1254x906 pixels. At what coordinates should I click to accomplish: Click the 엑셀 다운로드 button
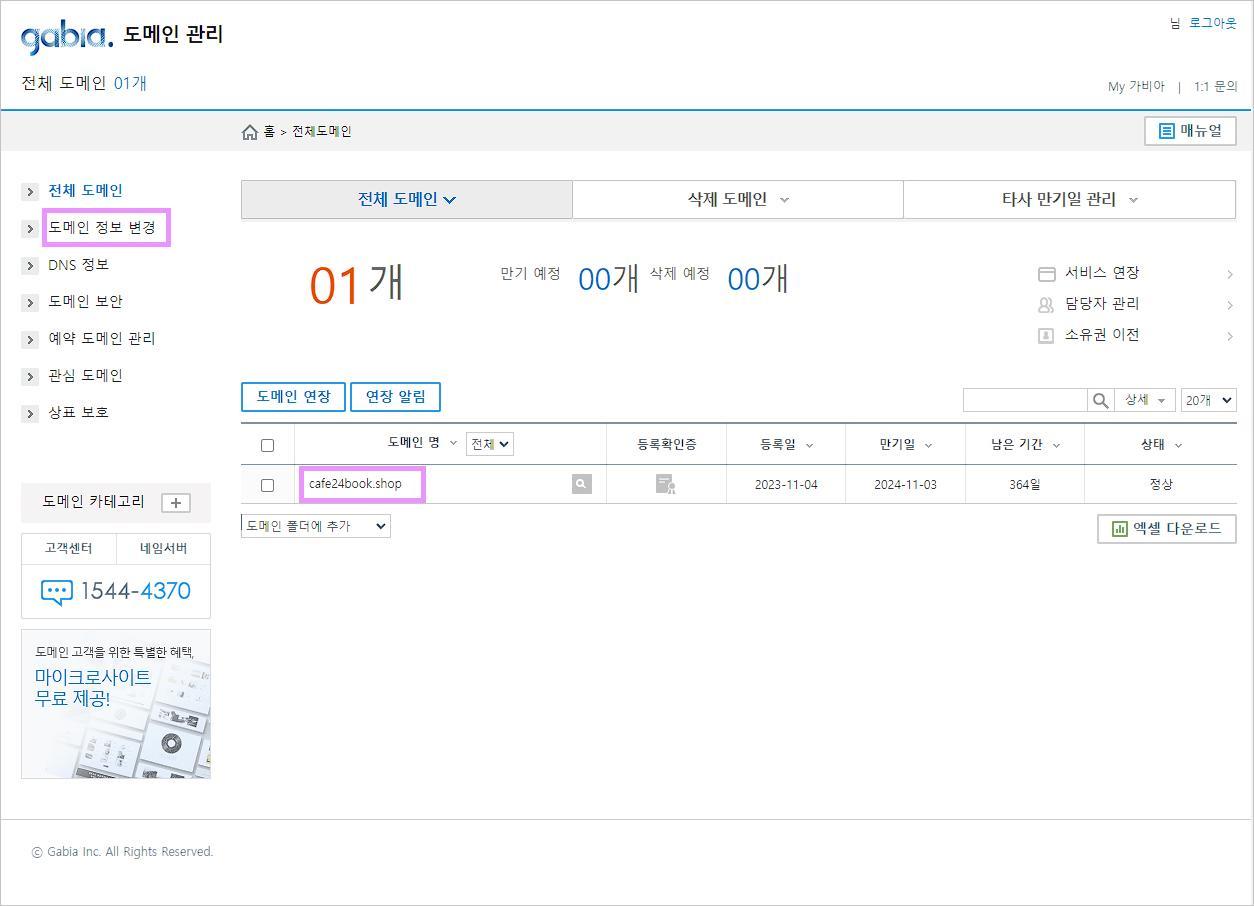click(x=1166, y=529)
